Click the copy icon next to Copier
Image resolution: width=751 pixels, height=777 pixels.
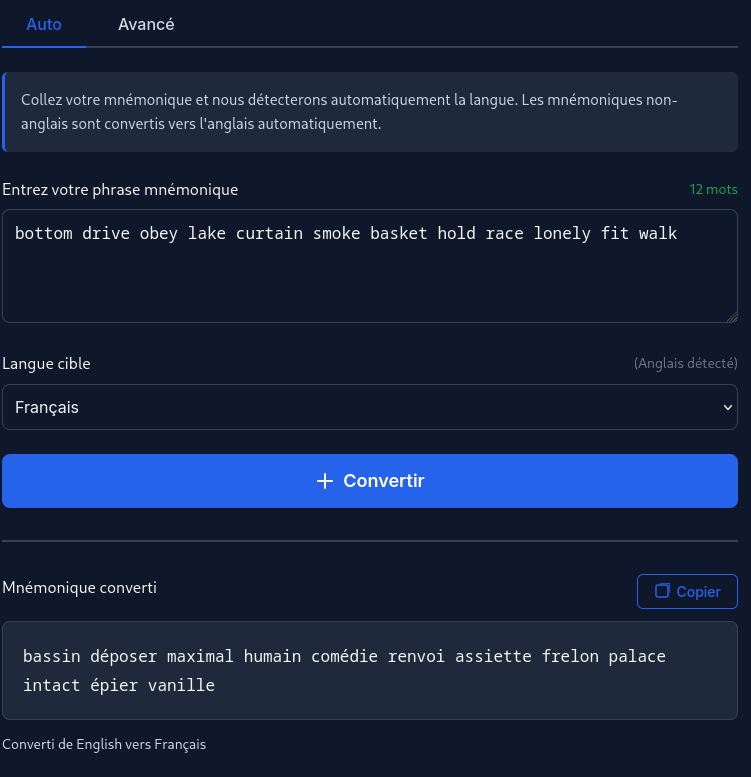(x=662, y=591)
